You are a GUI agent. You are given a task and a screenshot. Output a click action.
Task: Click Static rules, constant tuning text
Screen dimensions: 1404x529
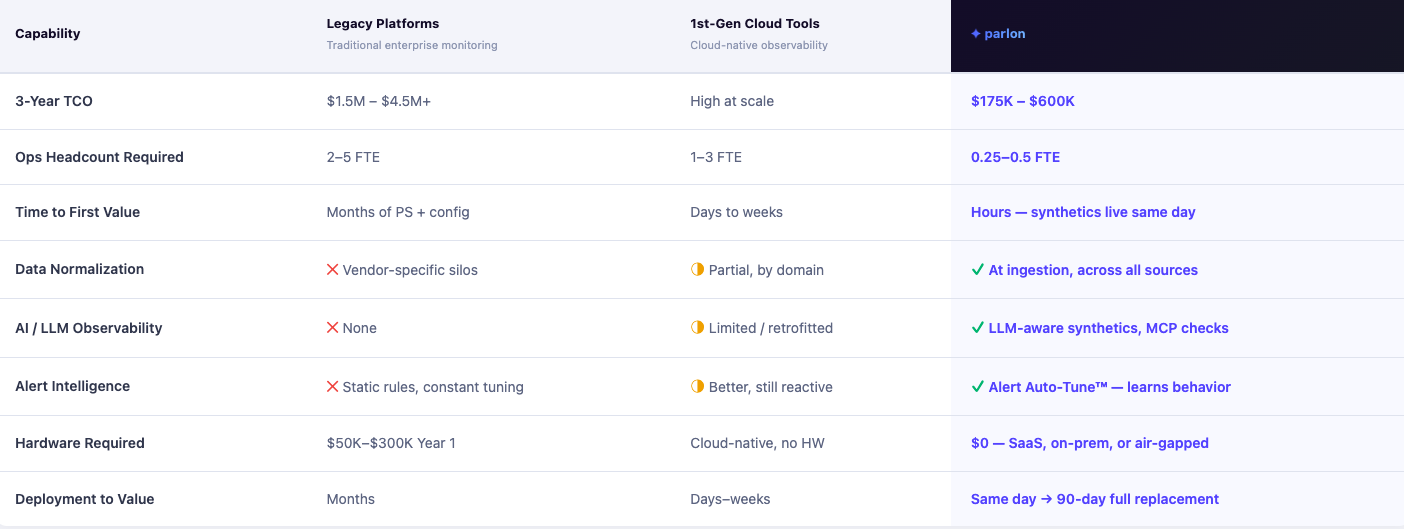tap(433, 387)
